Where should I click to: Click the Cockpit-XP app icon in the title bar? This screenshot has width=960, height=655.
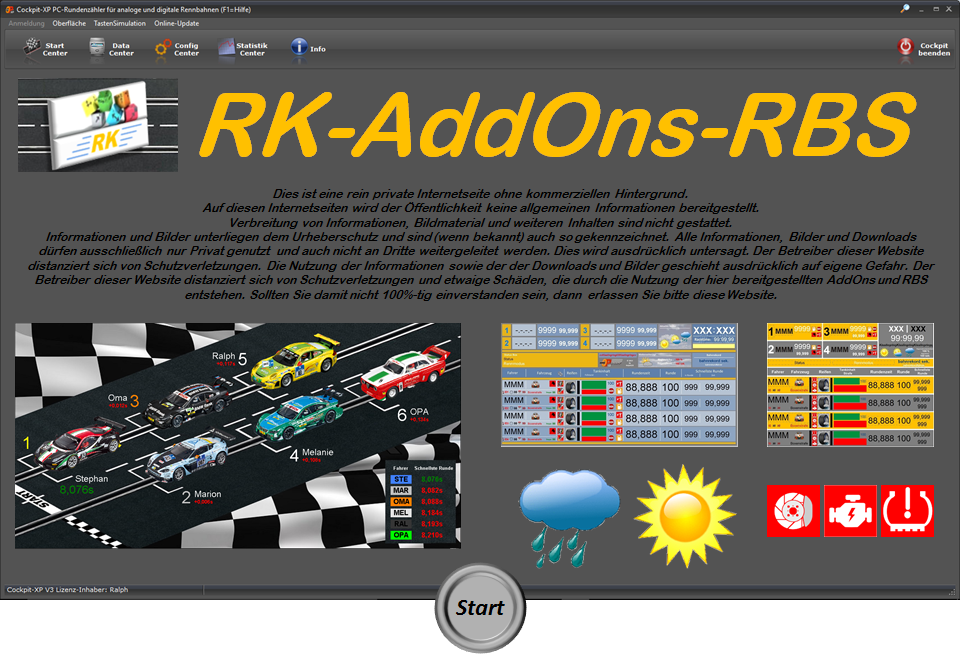click(9, 9)
